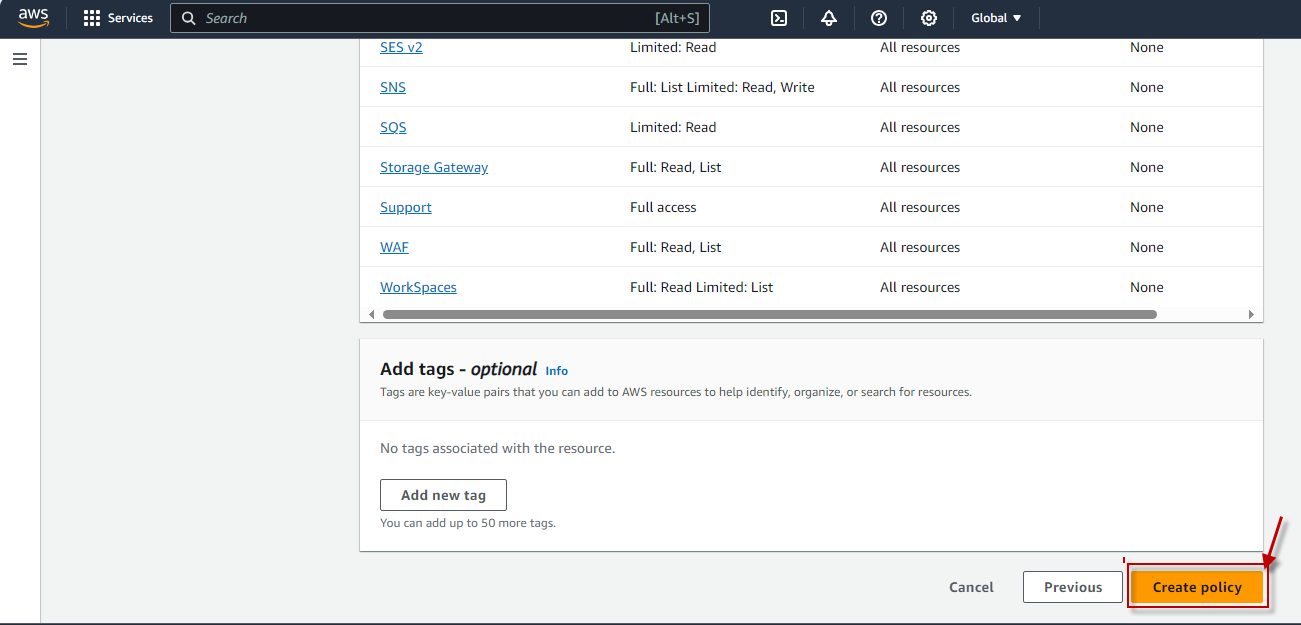Click the Info link beside Add tags

coord(557,370)
